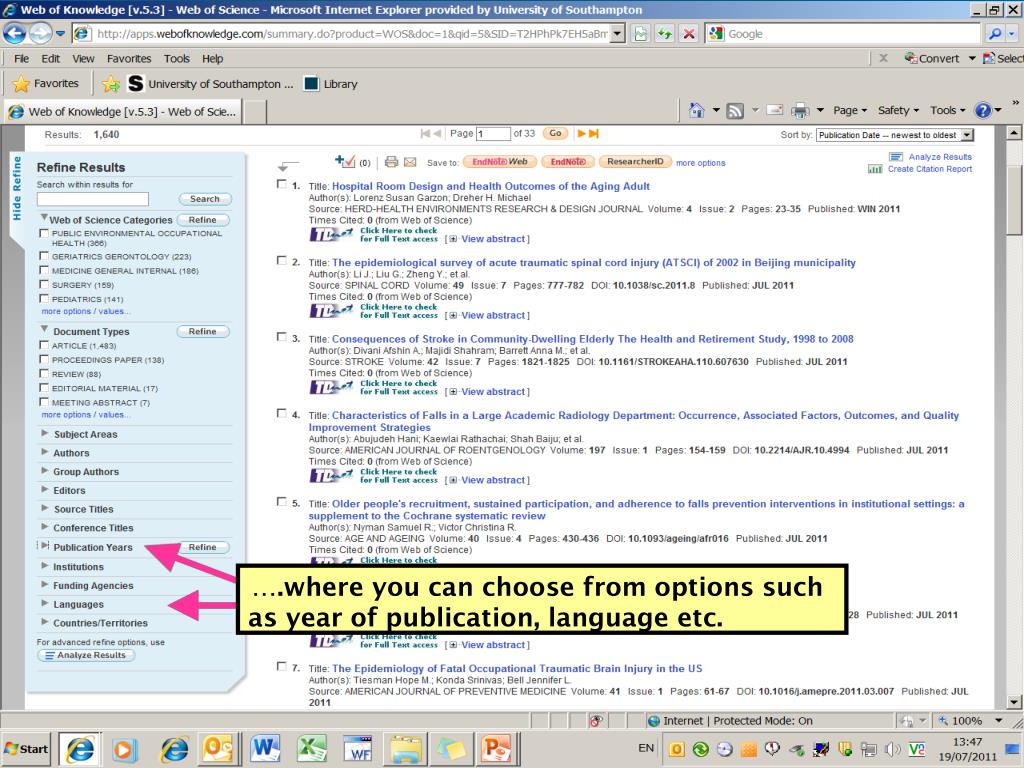Screen dimensions: 1024x768
Task: Click the results Print icon
Action: point(391,162)
